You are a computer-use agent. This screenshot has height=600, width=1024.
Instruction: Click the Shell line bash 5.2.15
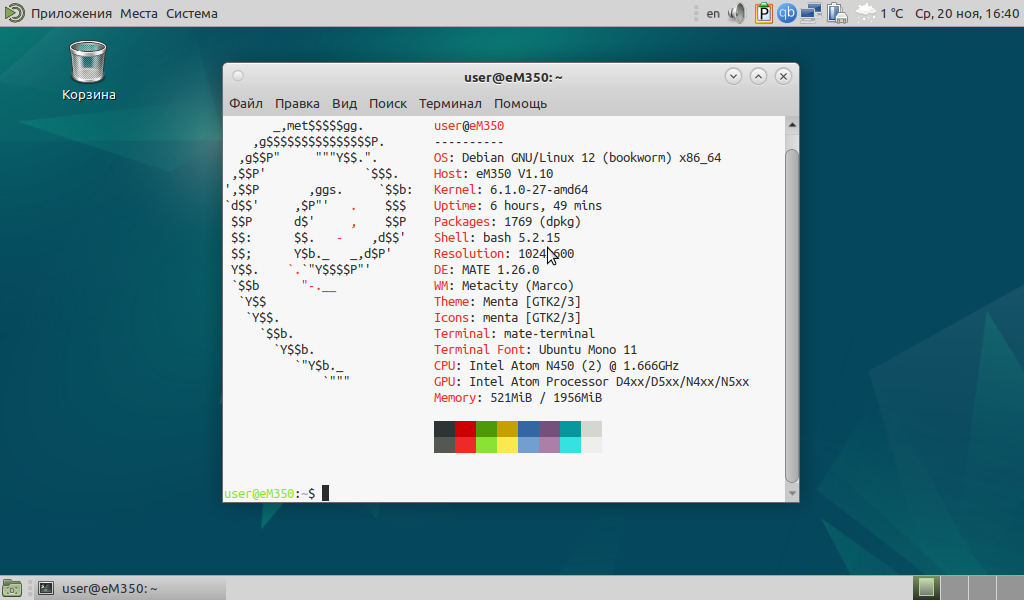pos(497,238)
